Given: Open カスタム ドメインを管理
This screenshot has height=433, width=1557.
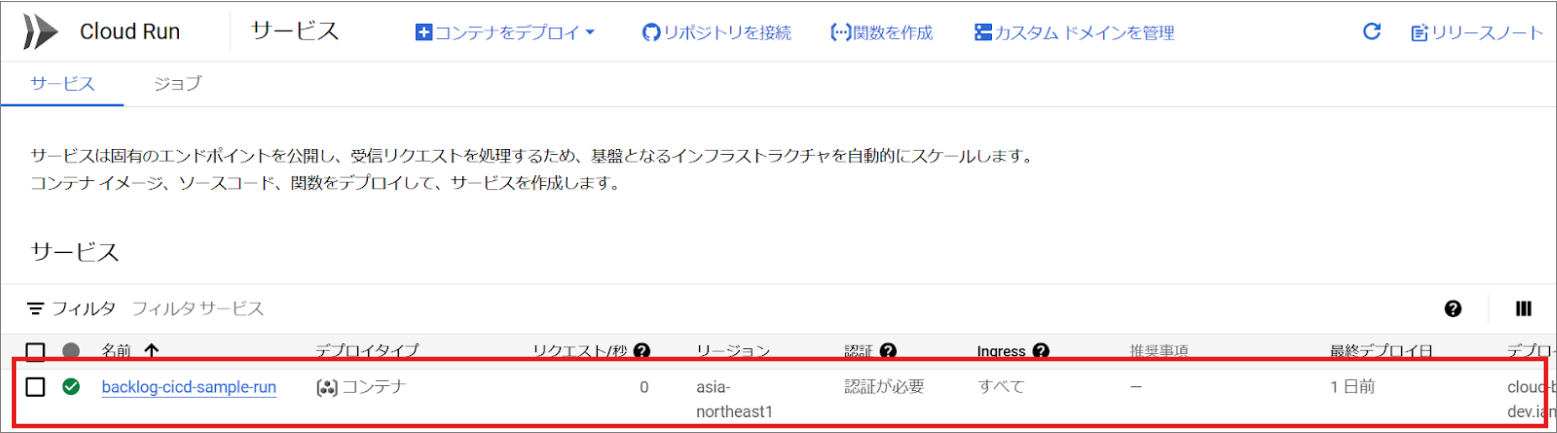Looking at the screenshot, I should [x=1074, y=32].
